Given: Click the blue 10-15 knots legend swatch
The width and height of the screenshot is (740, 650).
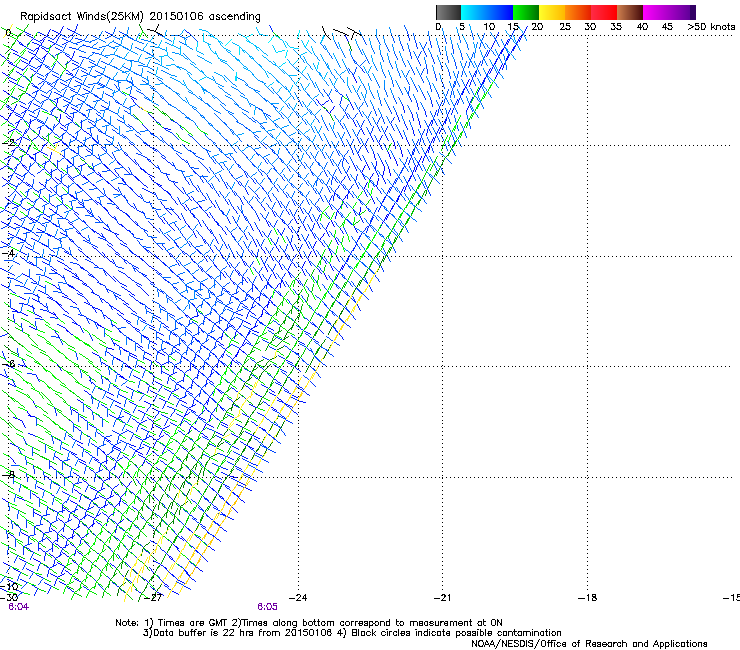Looking at the screenshot, I should click(x=500, y=12).
